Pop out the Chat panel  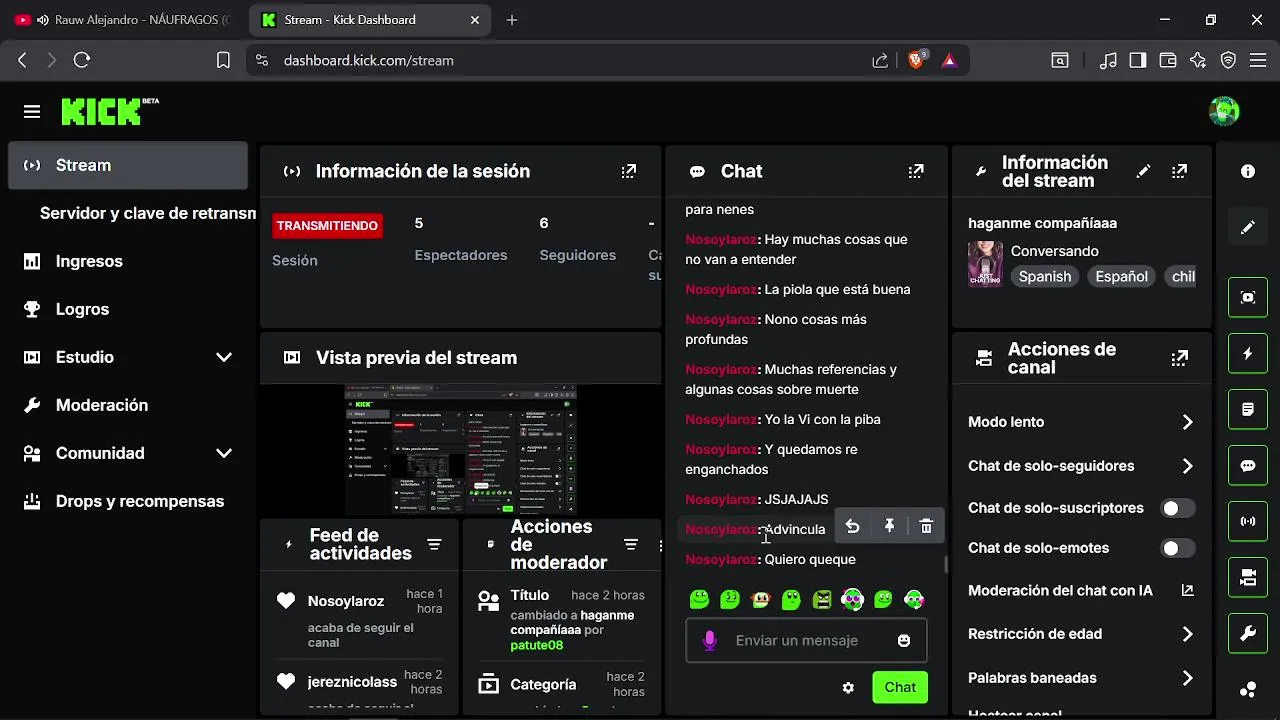pos(916,171)
